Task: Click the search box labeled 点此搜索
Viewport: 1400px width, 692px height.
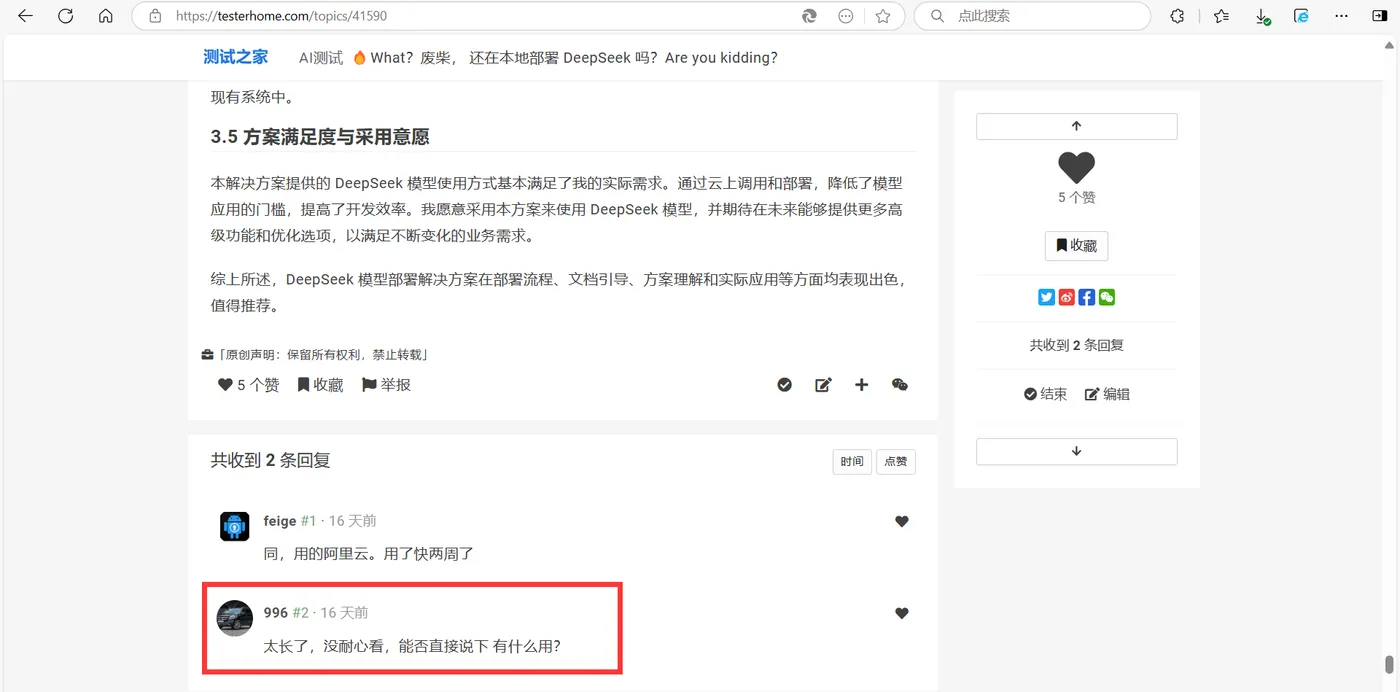Action: 1032,16
